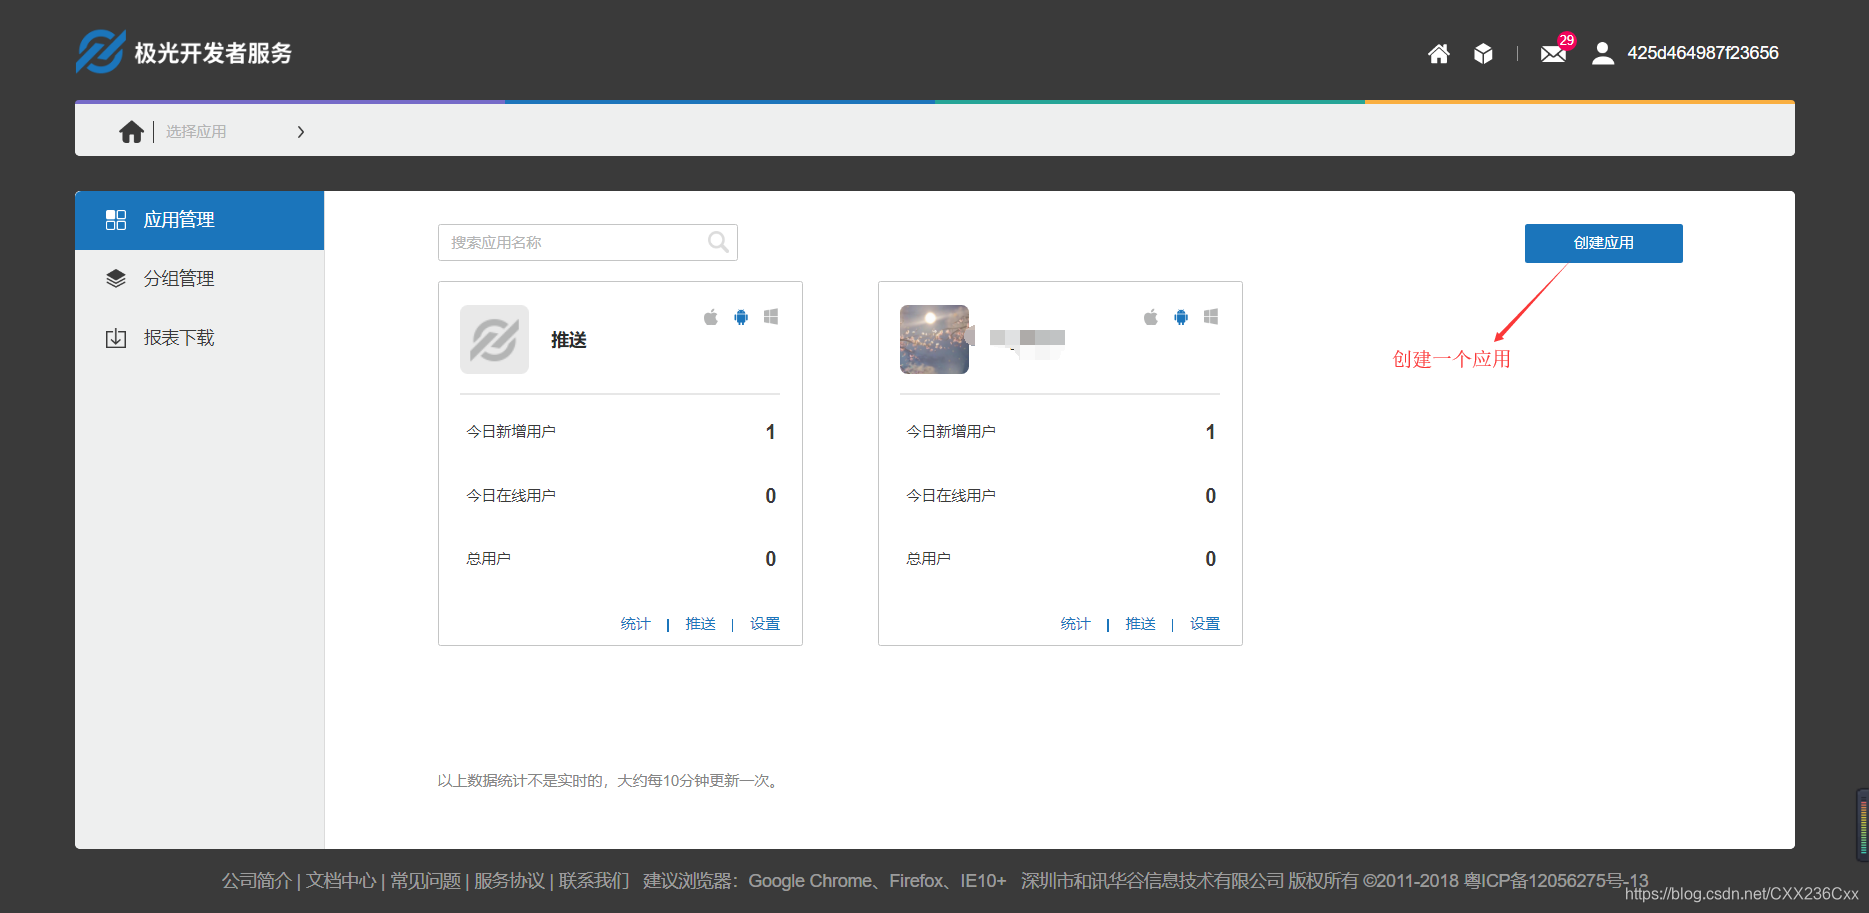The height and width of the screenshot is (913, 1869).
Task: Open 推送 link on the second app card
Action: point(1140,624)
